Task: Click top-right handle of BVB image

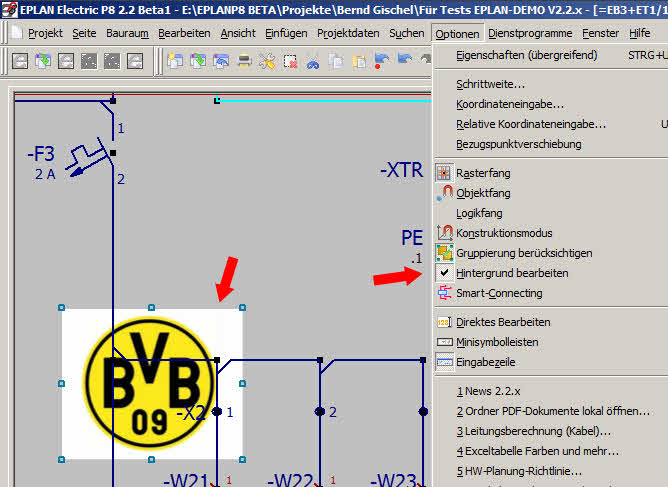Action: point(242,308)
